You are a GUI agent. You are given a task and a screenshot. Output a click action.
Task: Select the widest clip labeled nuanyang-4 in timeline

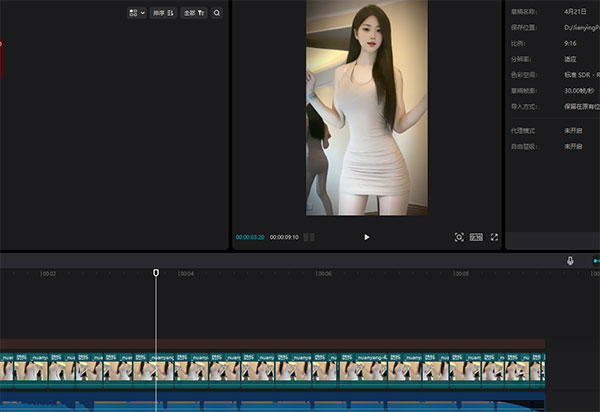coord(364,371)
